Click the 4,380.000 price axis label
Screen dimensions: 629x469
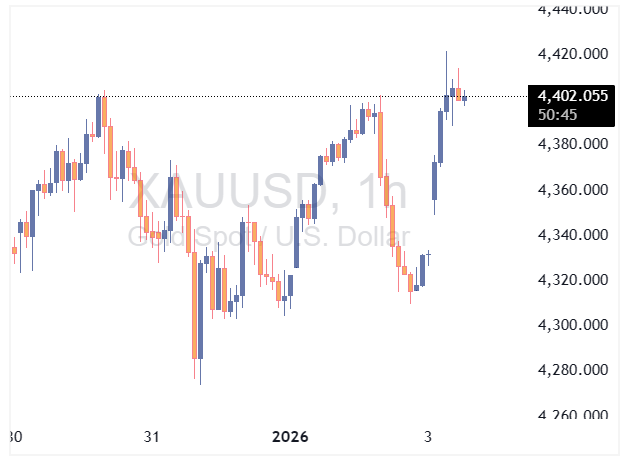pyautogui.click(x=573, y=144)
